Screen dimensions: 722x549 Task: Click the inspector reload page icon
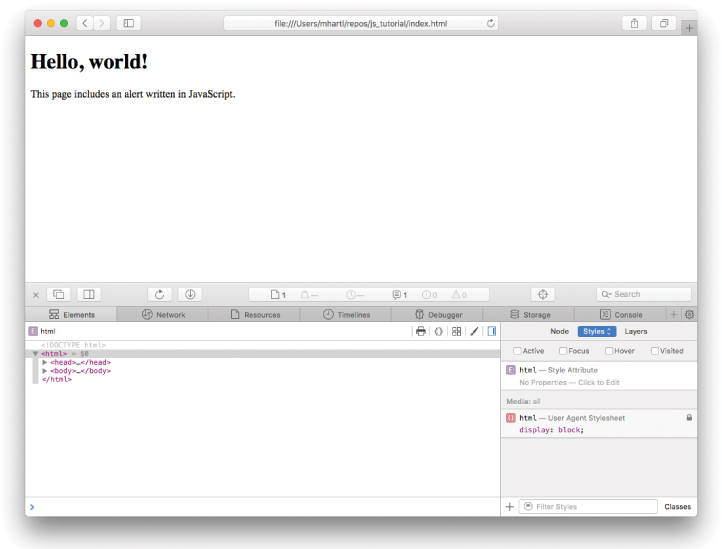[x=160, y=294]
